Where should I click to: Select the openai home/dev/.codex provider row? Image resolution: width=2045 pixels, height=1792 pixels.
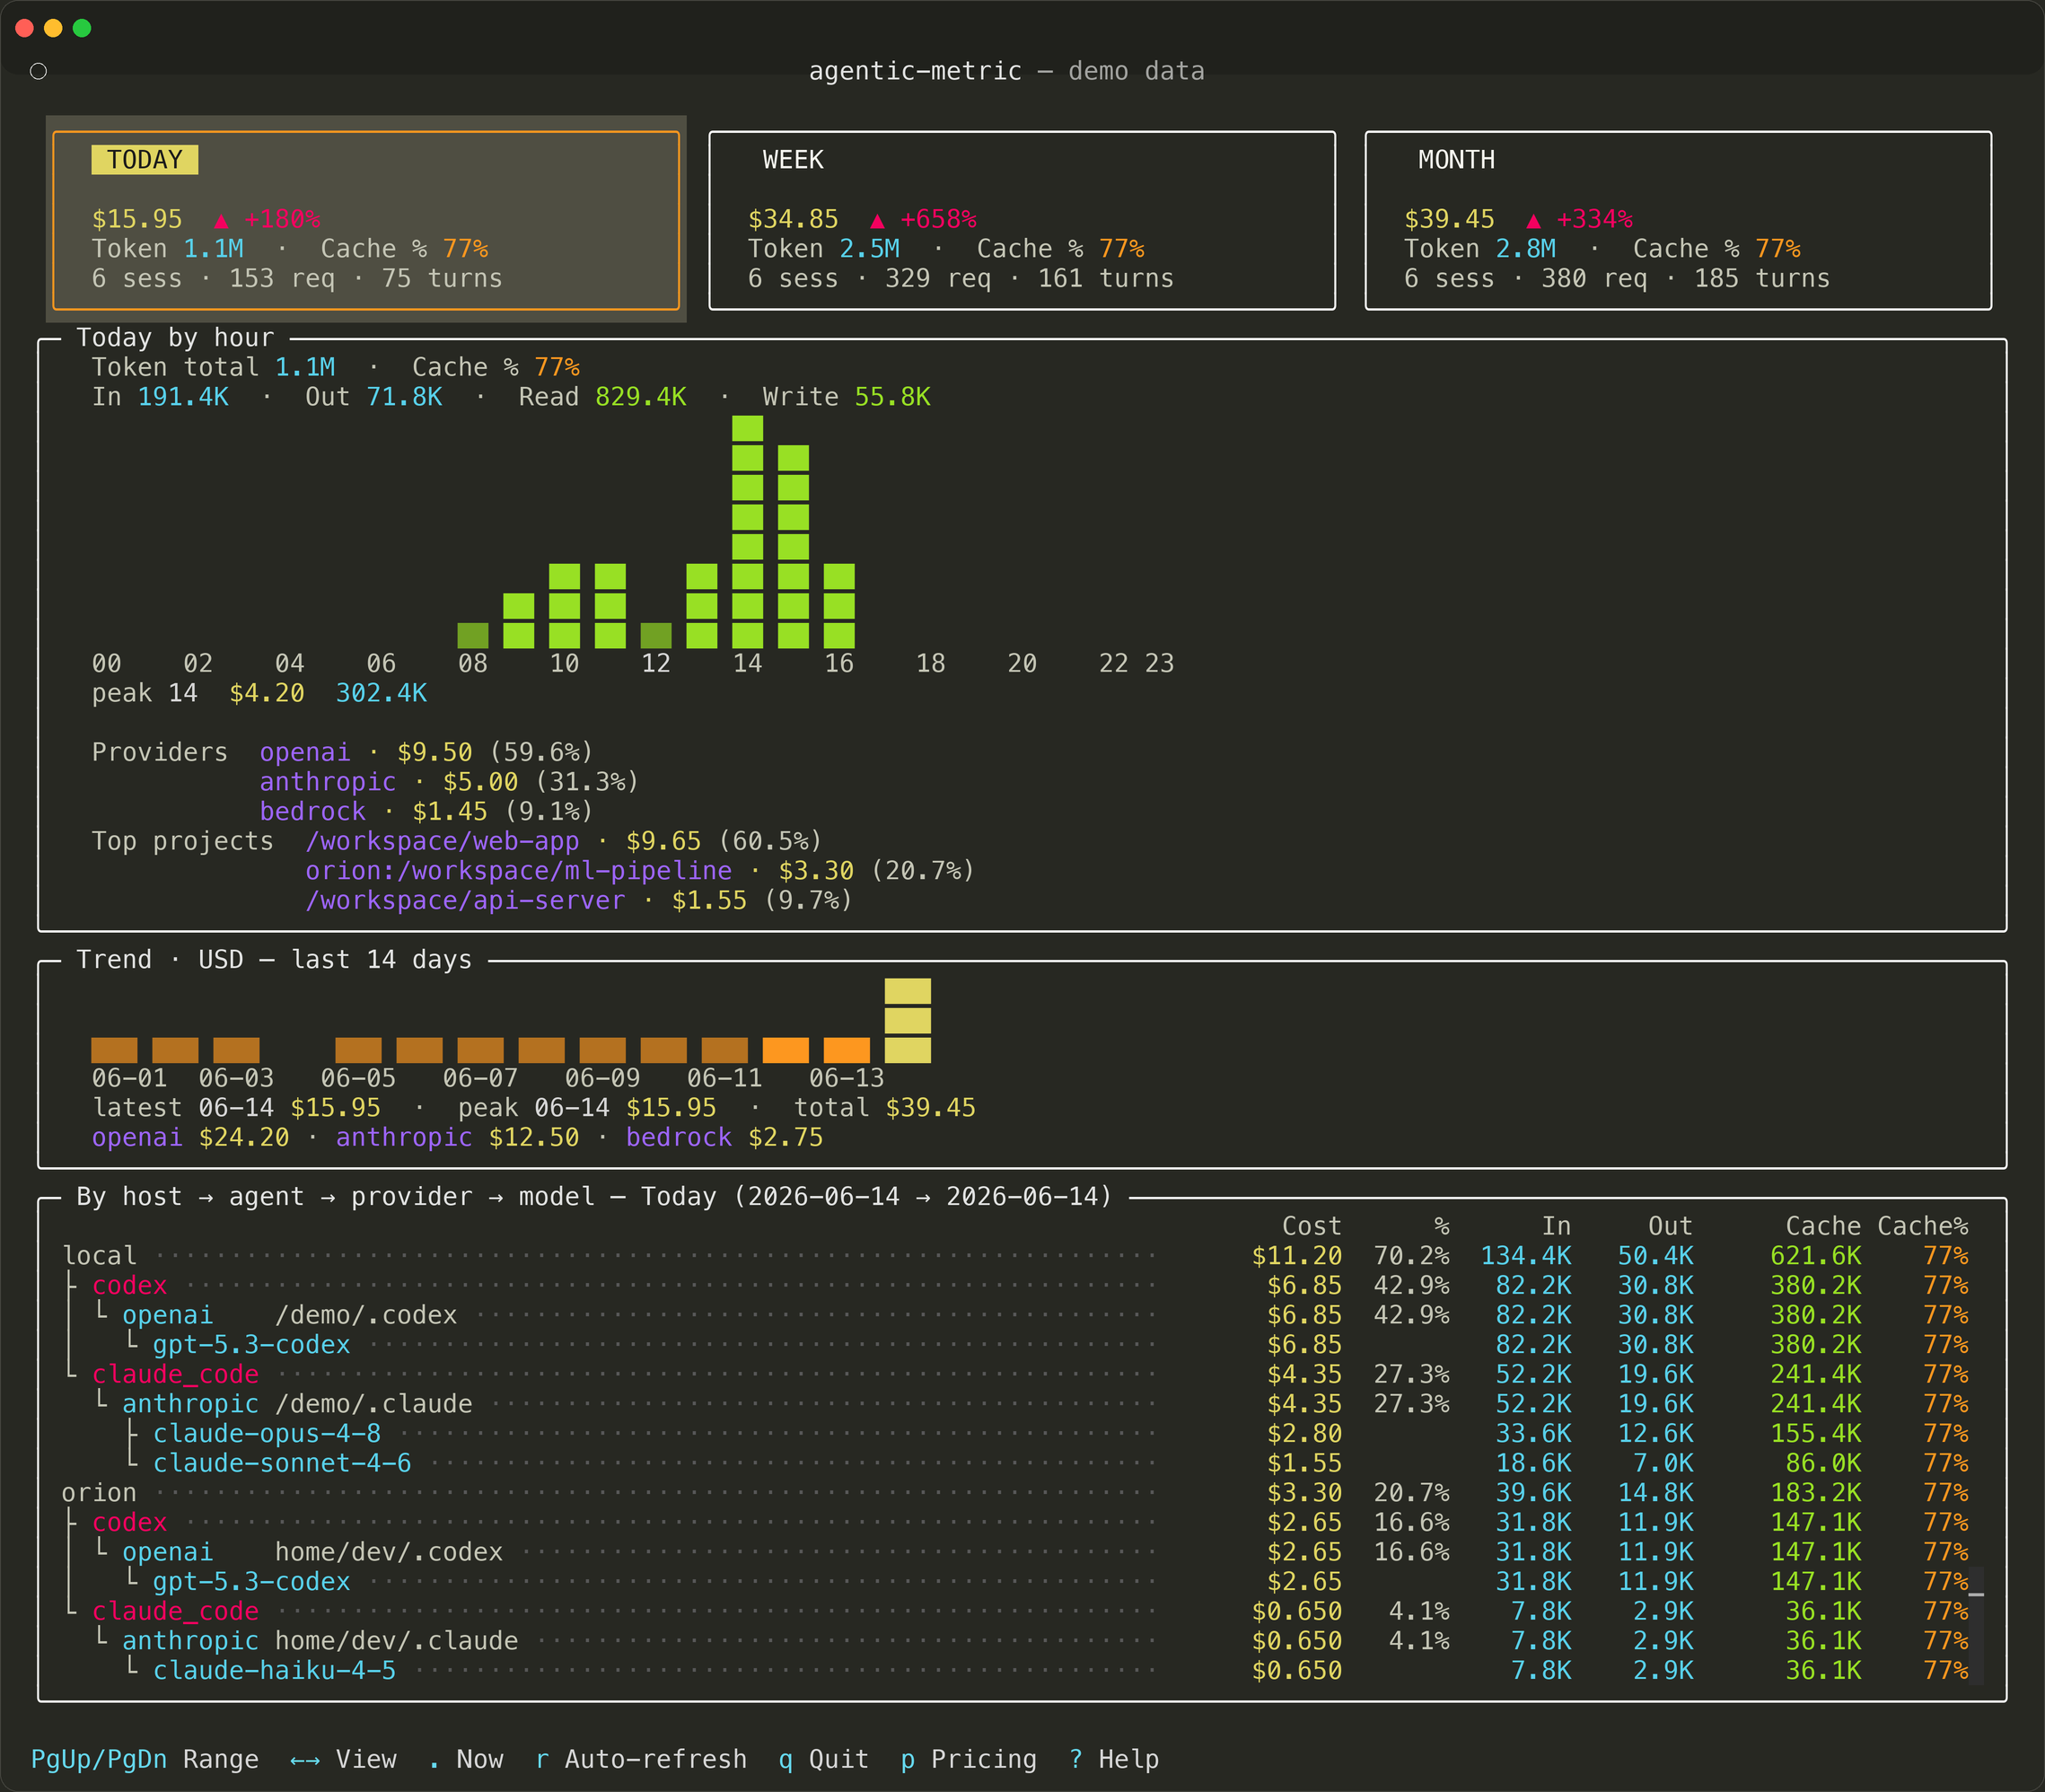(1015, 1552)
